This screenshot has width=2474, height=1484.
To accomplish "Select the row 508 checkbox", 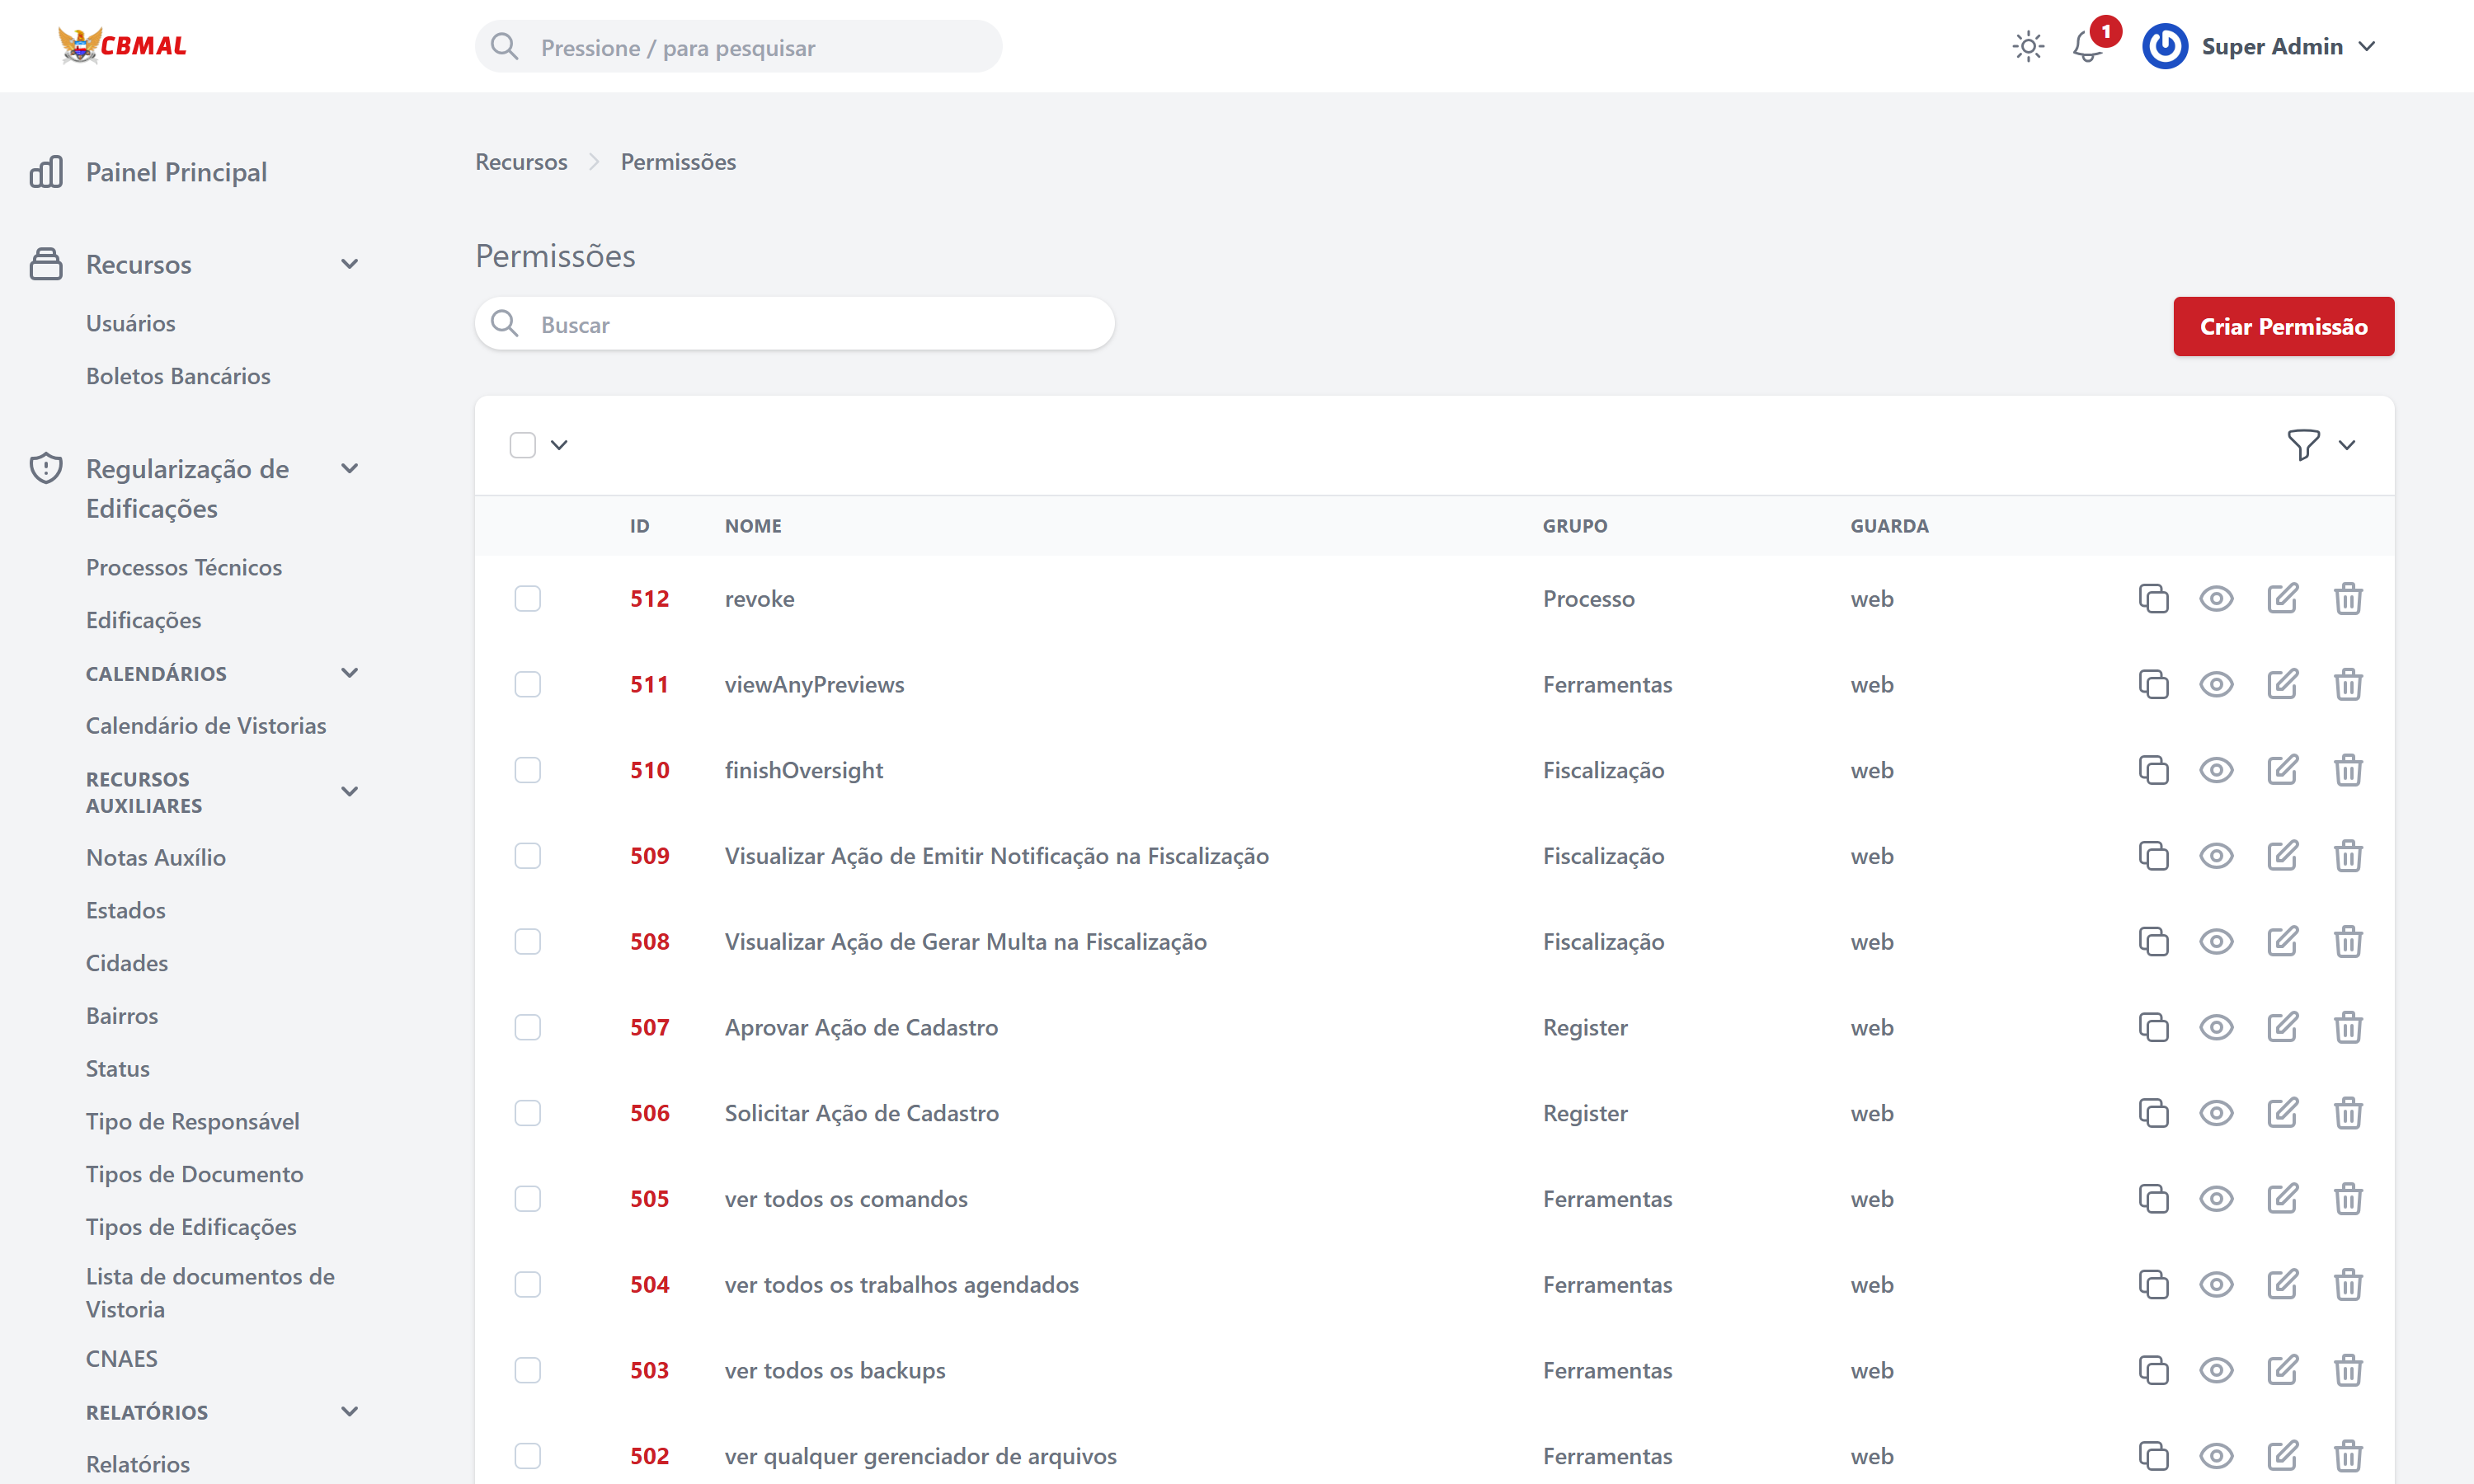I will [527, 941].
